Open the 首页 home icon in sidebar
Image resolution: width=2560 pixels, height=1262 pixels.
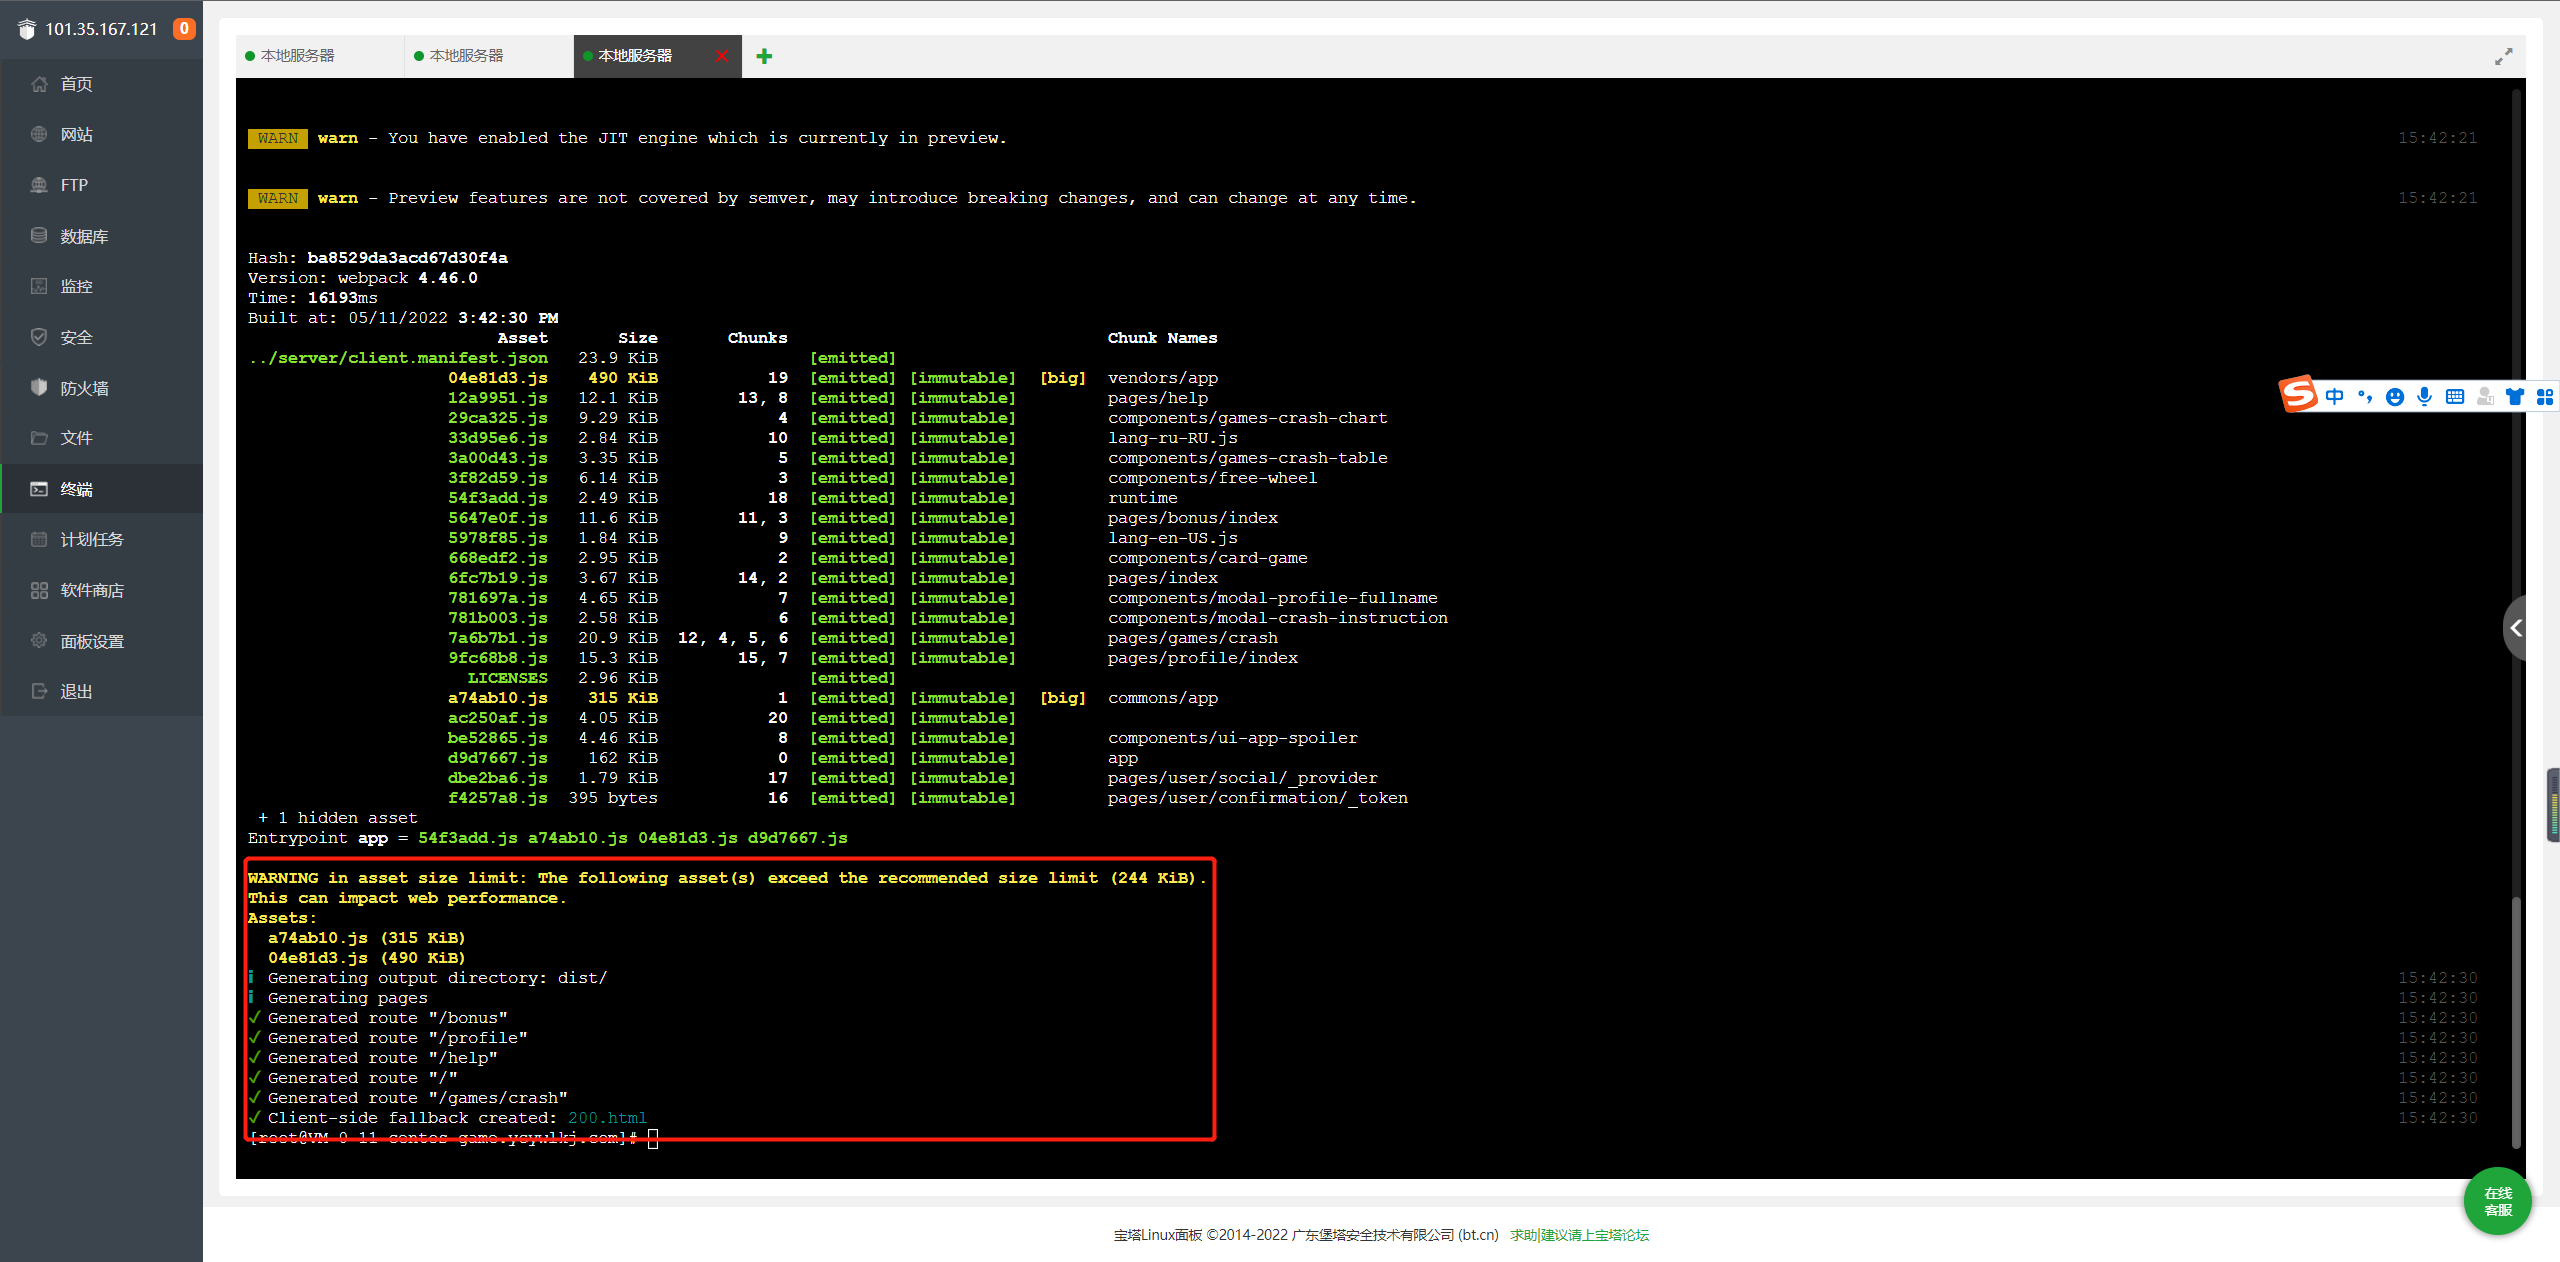[x=40, y=84]
